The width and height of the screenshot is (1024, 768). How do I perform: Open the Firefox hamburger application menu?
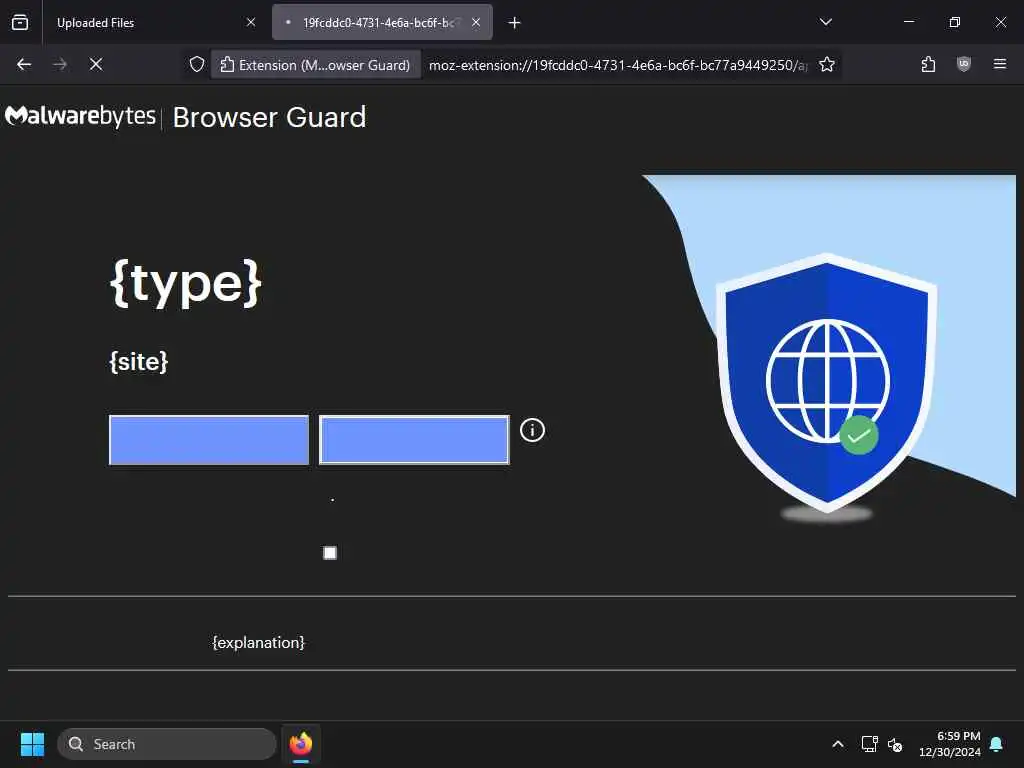pos(1000,64)
